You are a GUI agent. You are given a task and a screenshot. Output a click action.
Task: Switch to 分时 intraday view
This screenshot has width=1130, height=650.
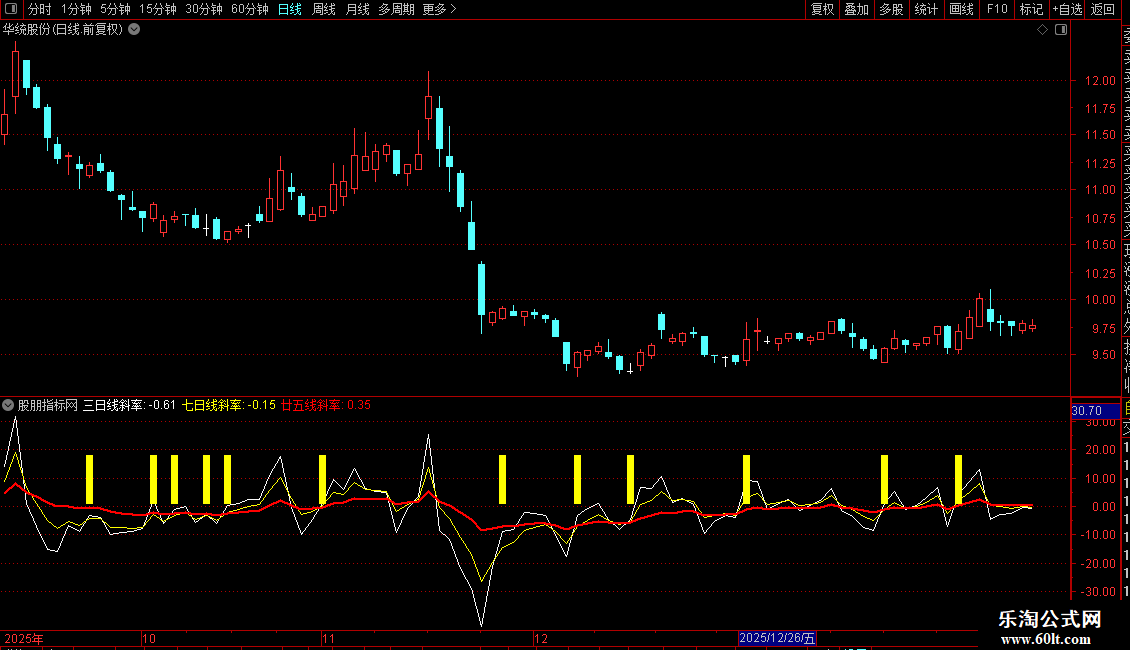[x=40, y=9]
